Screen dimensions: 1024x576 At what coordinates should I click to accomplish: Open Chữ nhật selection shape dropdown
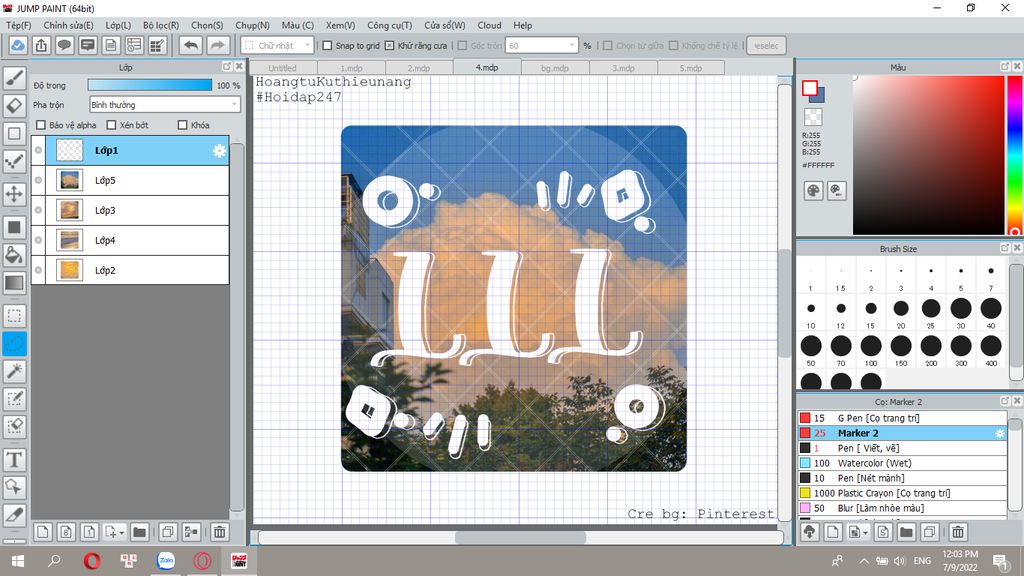[x=278, y=46]
